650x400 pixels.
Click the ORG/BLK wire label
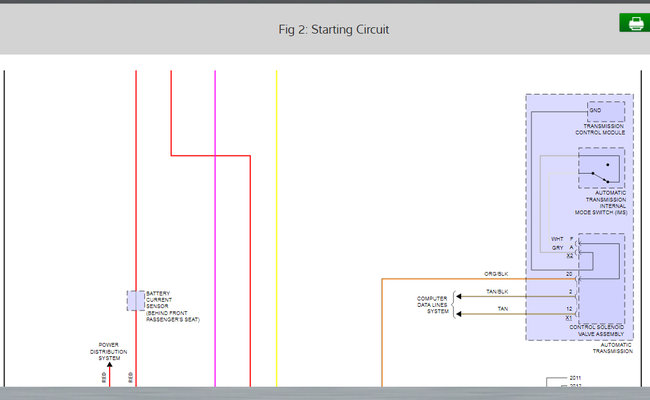click(496, 274)
